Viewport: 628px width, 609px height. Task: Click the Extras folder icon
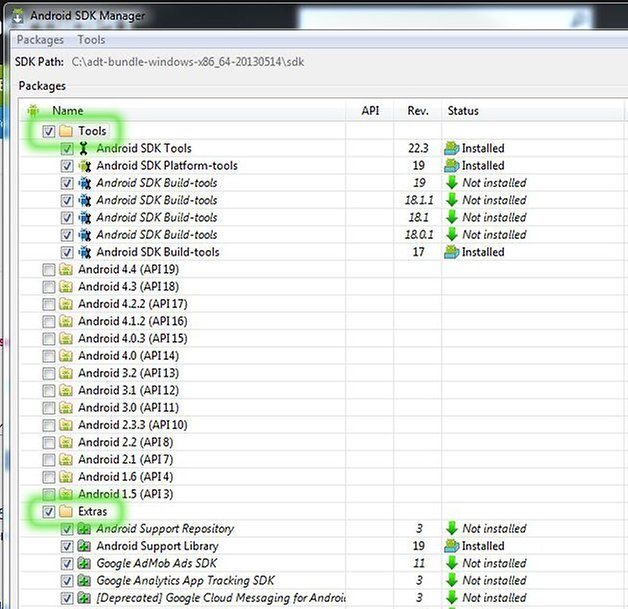tap(66, 511)
